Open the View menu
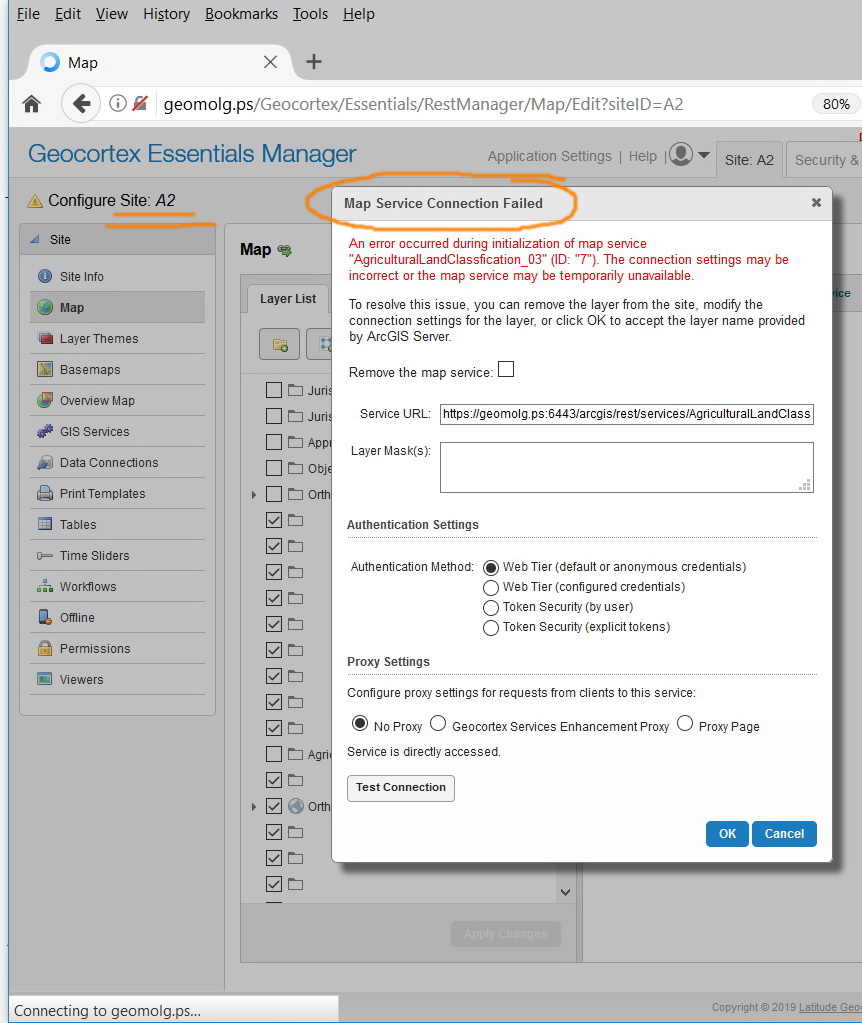 (x=112, y=14)
